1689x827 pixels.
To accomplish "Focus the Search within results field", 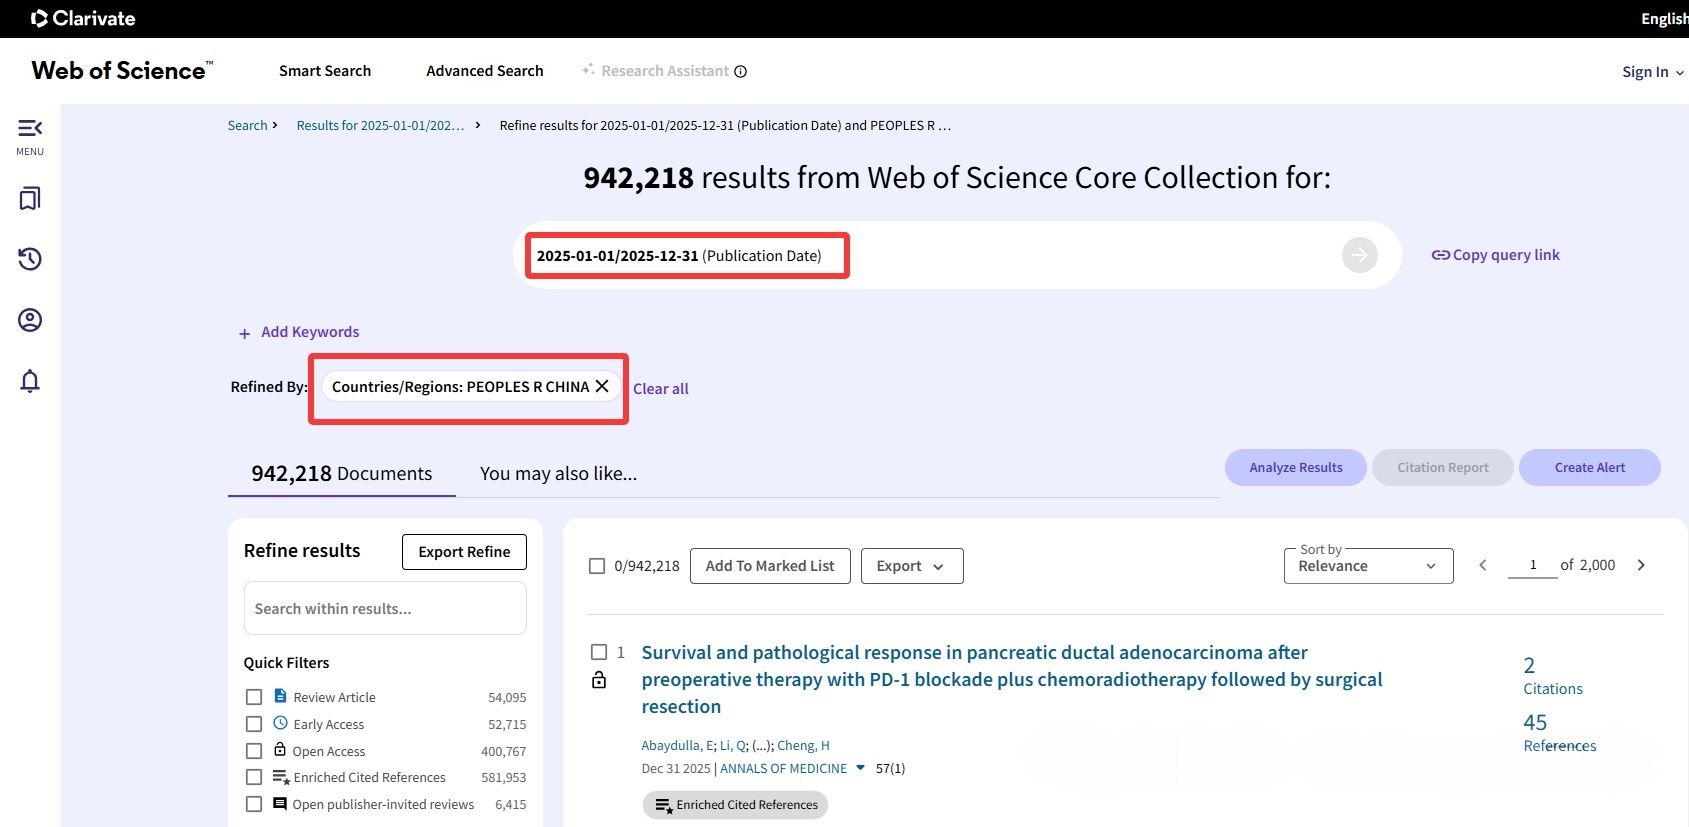I will (x=385, y=608).
